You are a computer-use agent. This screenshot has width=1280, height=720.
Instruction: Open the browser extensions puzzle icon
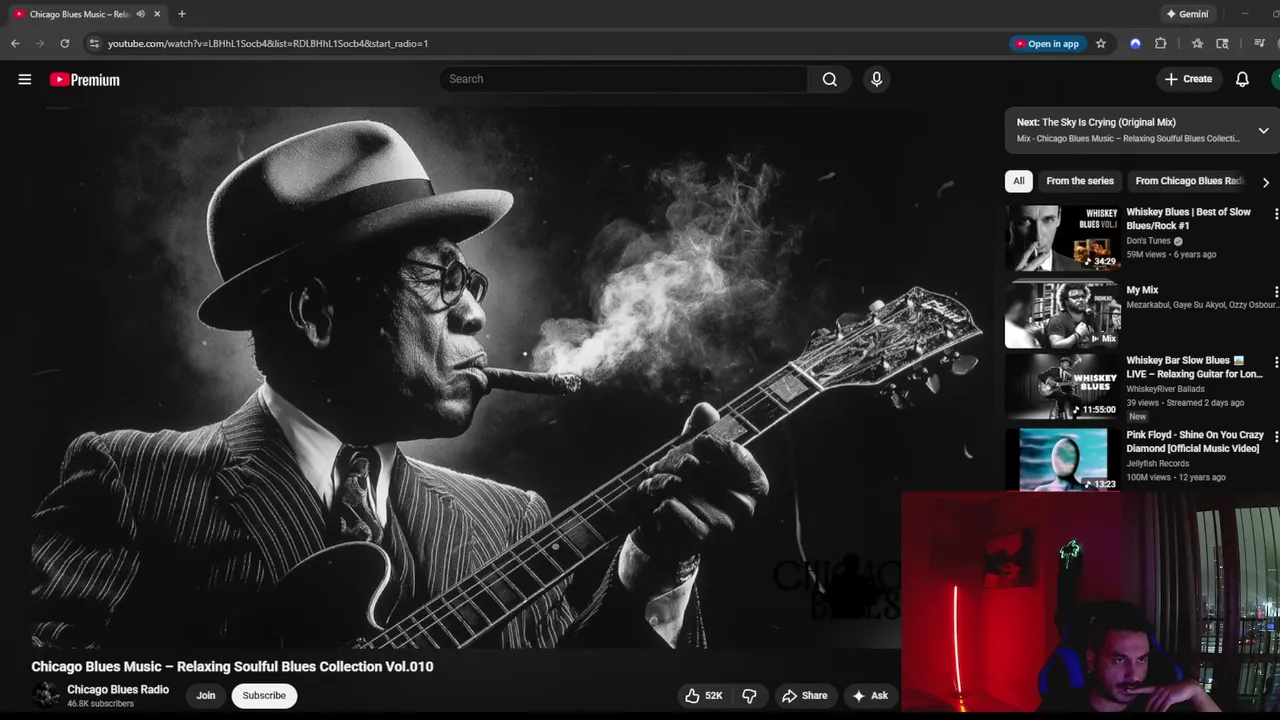coord(1161,43)
